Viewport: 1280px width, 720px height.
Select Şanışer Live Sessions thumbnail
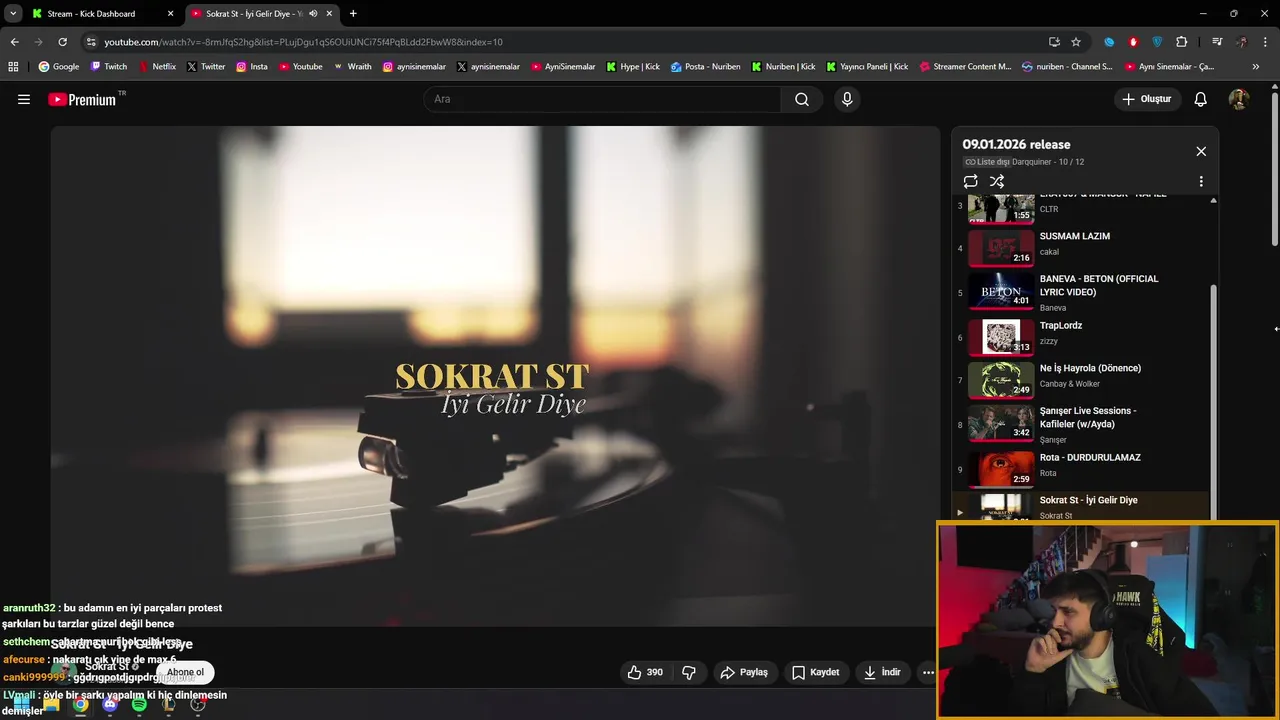[1001, 422]
